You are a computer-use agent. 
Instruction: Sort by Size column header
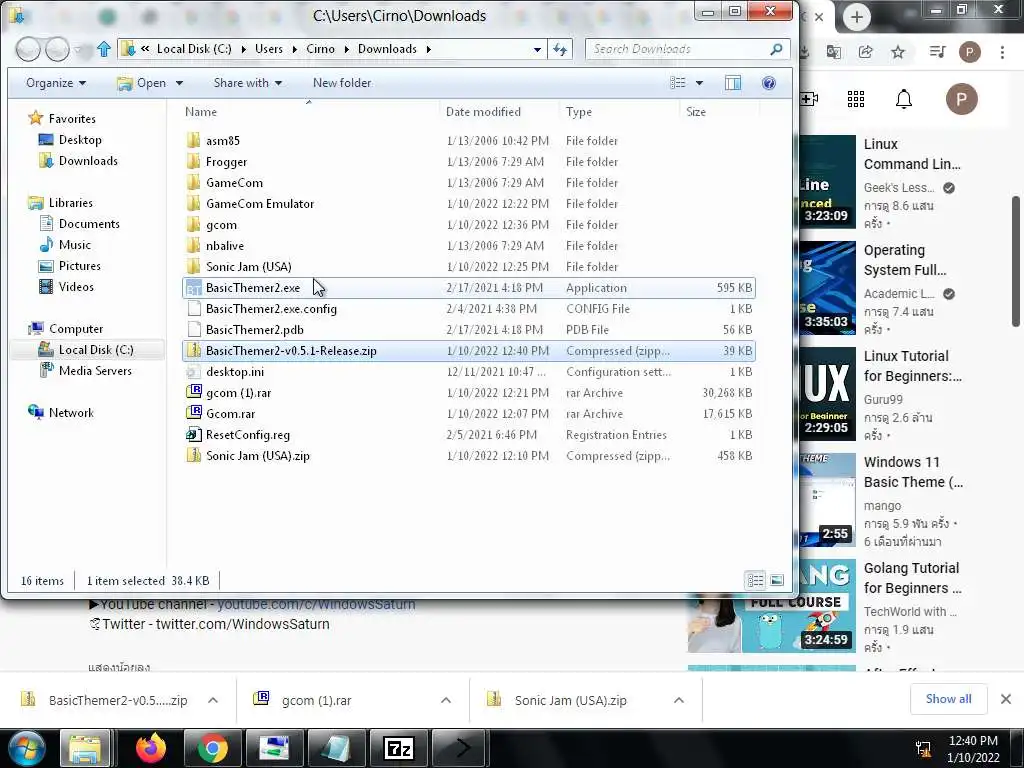click(696, 112)
